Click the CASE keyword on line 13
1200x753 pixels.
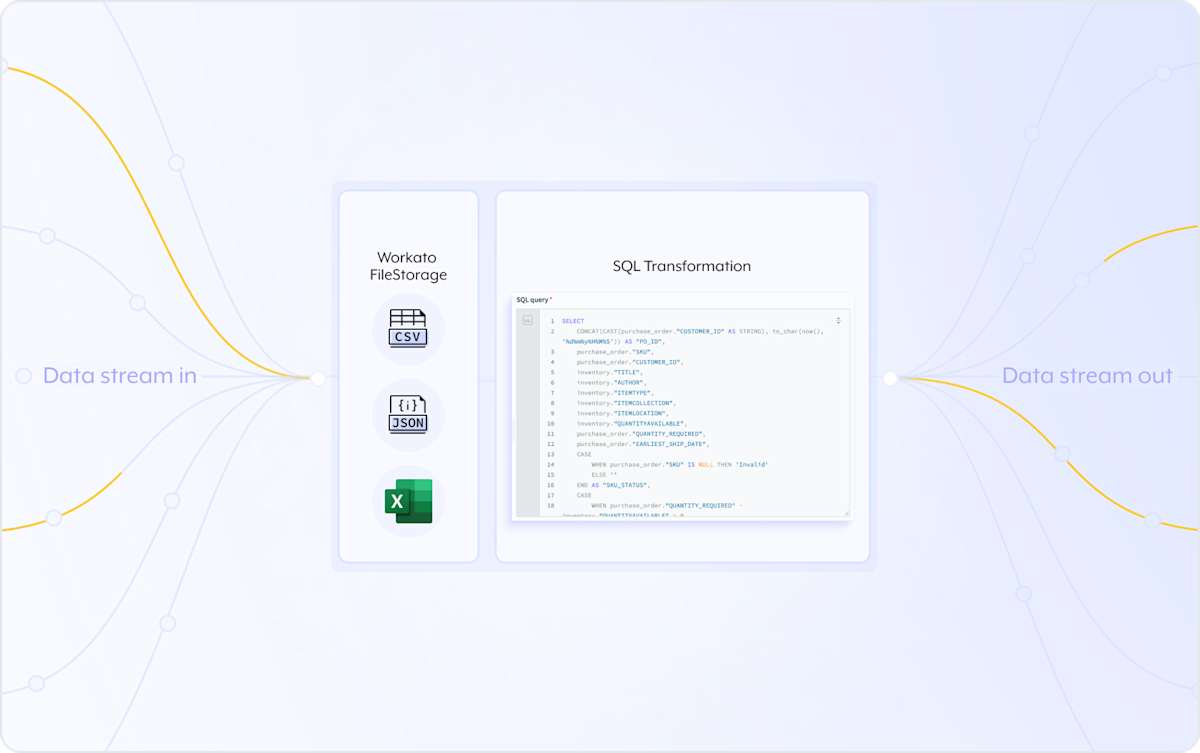pos(584,454)
